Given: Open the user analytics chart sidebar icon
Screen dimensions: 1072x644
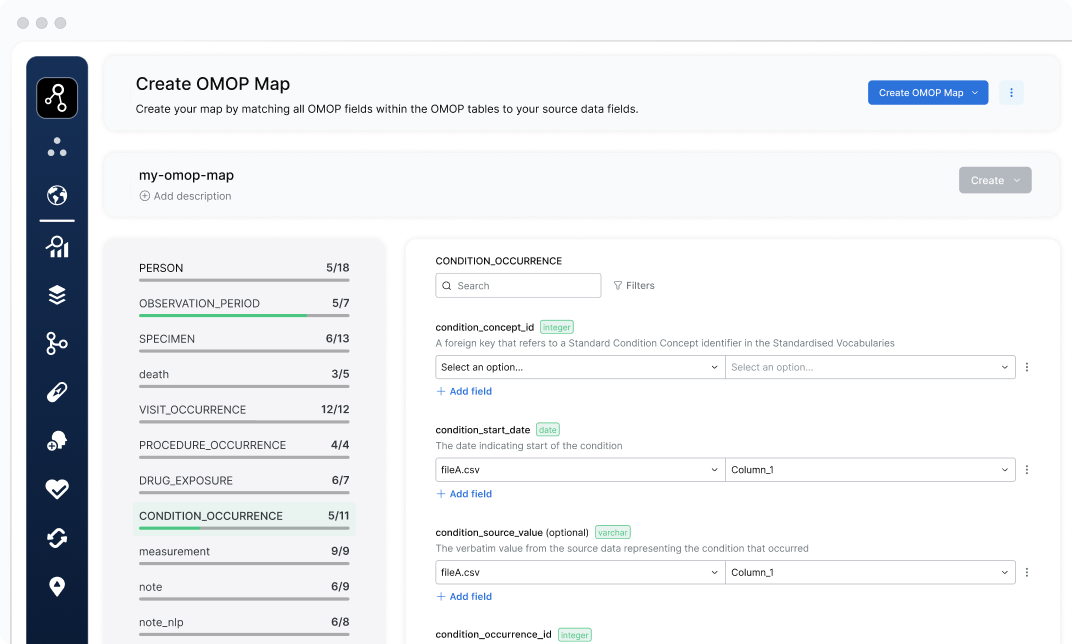Looking at the screenshot, I should point(57,247).
